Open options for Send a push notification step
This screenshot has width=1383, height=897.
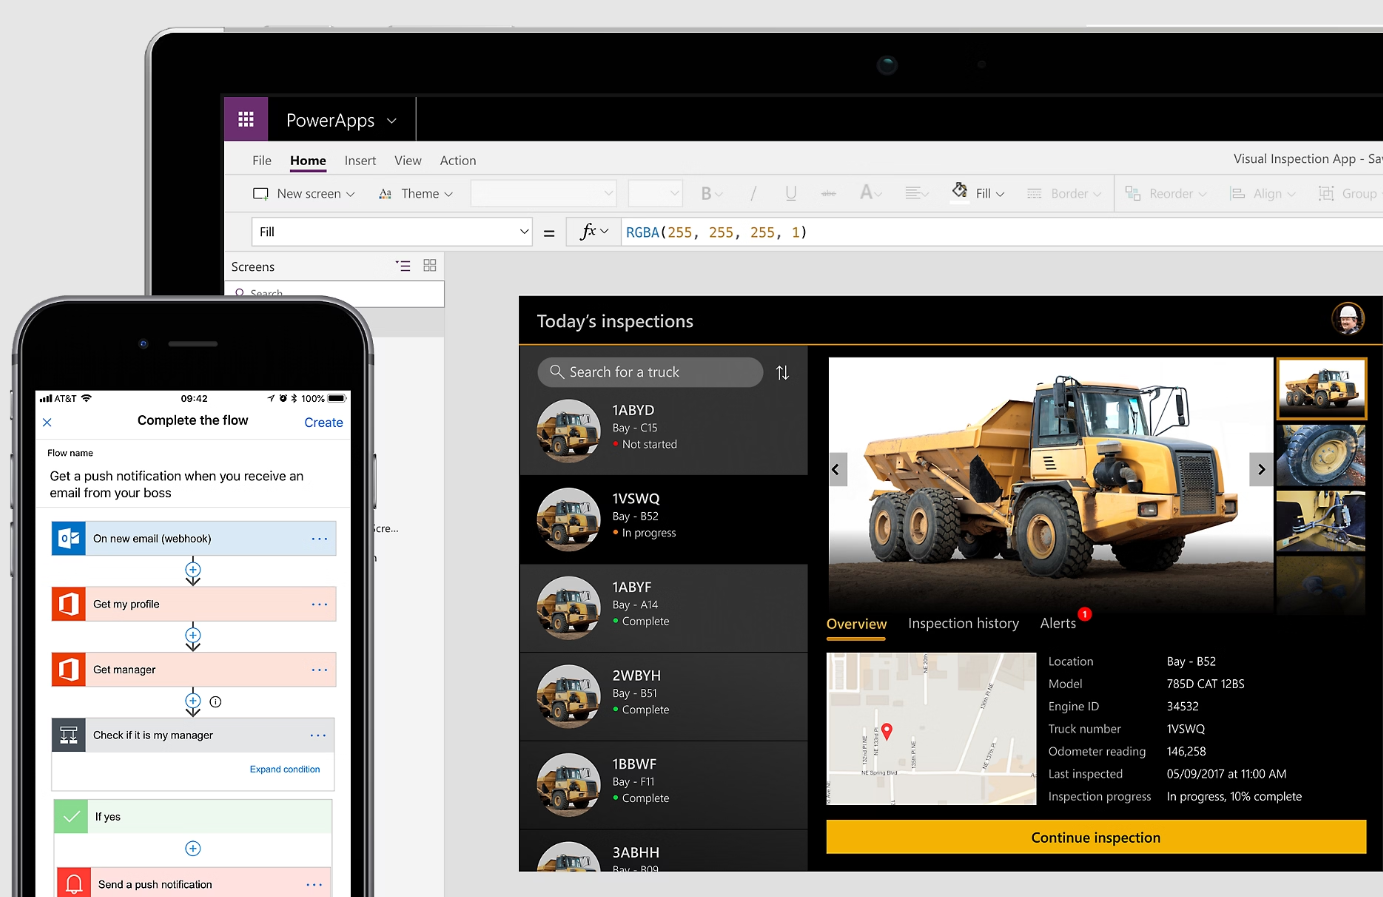(x=314, y=885)
